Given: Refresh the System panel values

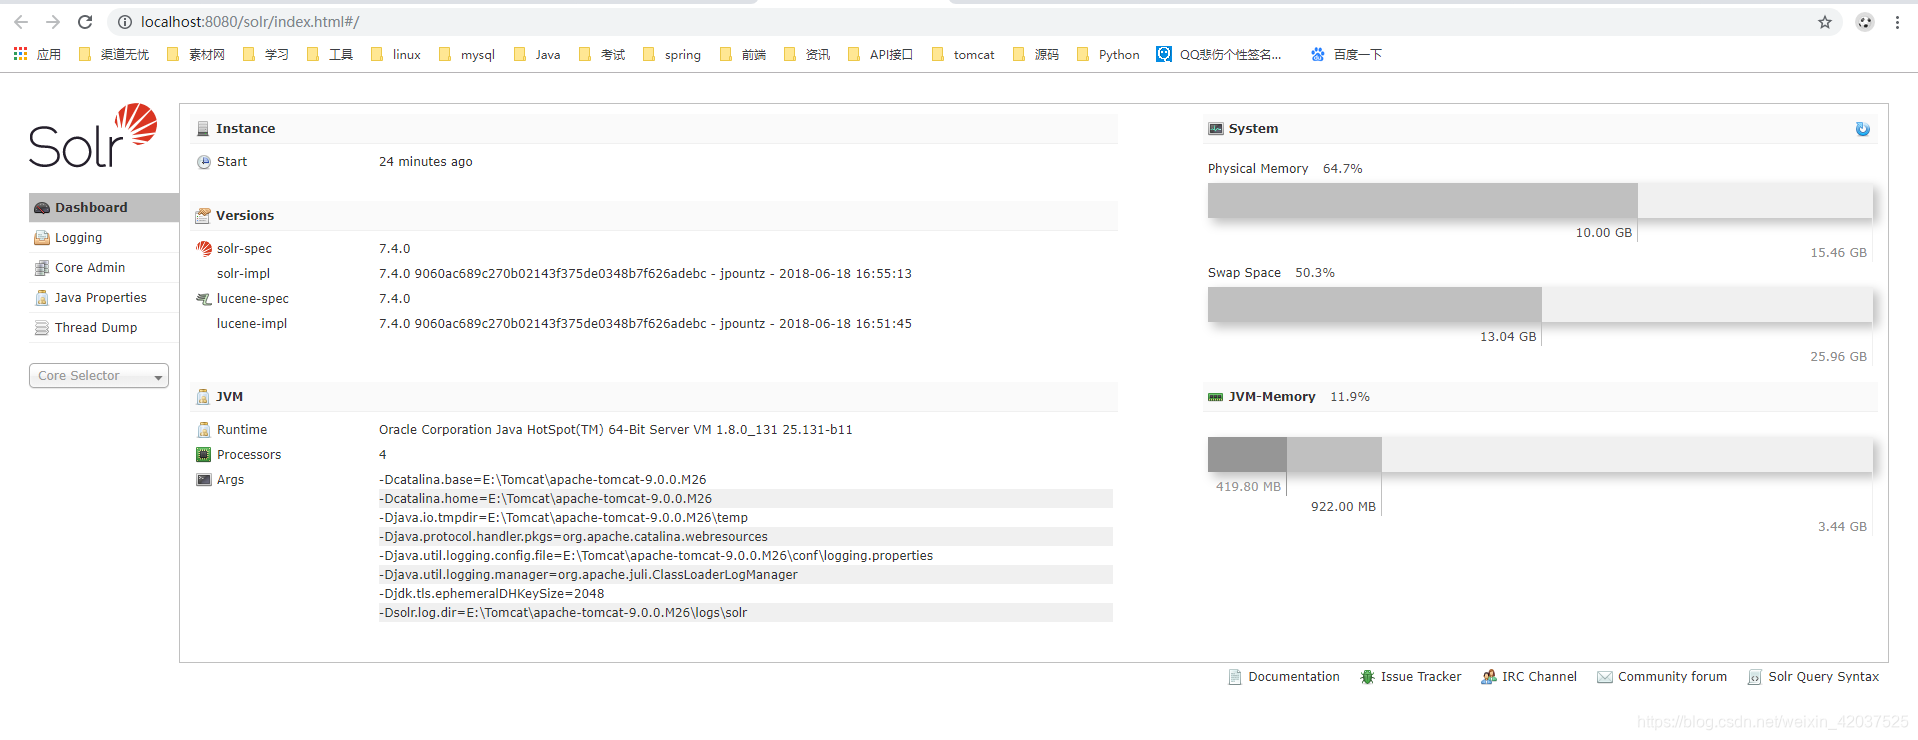Looking at the screenshot, I should [1862, 129].
